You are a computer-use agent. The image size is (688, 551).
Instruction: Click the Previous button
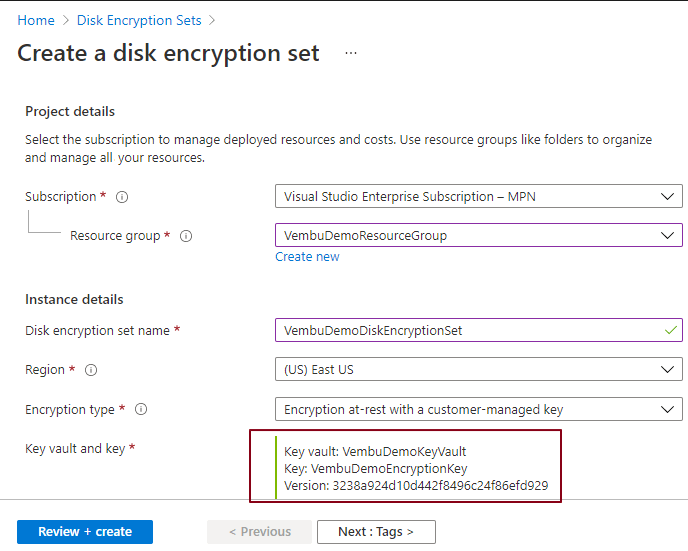260,532
